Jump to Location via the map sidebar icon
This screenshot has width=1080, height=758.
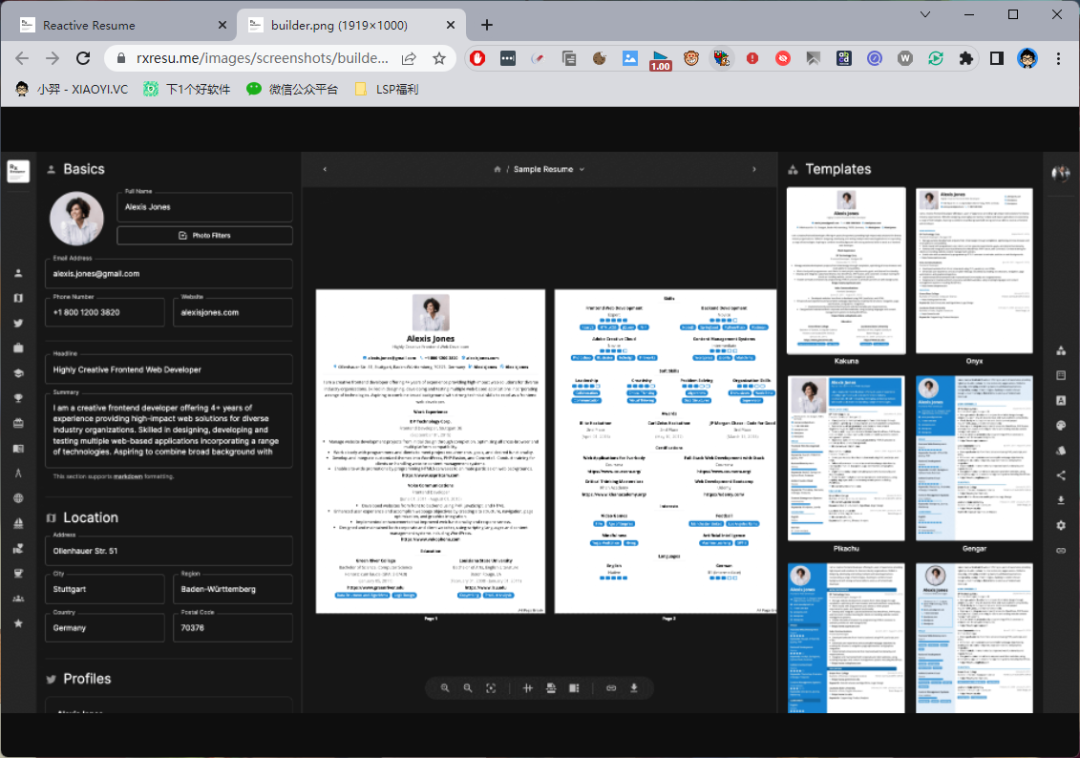(x=19, y=298)
